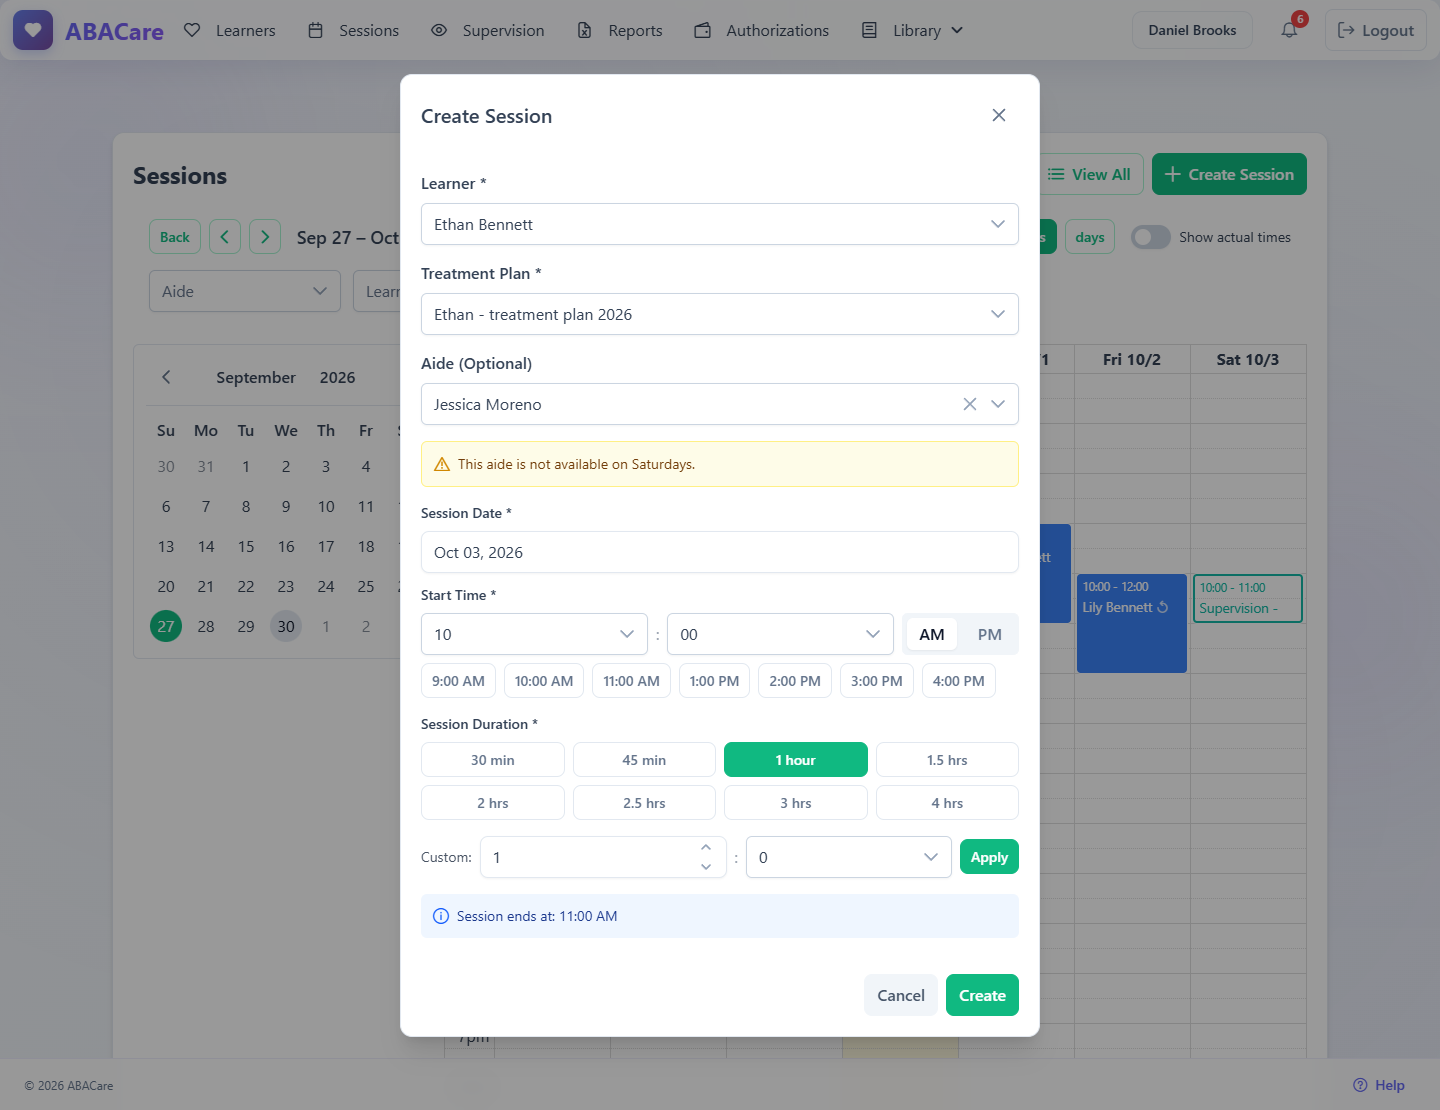The height and width of the screenshot is (1110, 1440).
Task: Pick the 9:00 AM quick start time
Action: pos(458,681)
